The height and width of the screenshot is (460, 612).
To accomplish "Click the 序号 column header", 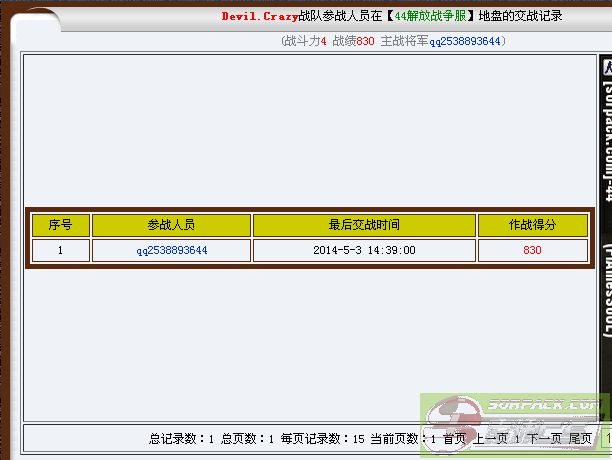I will click(x=60, y=225).
